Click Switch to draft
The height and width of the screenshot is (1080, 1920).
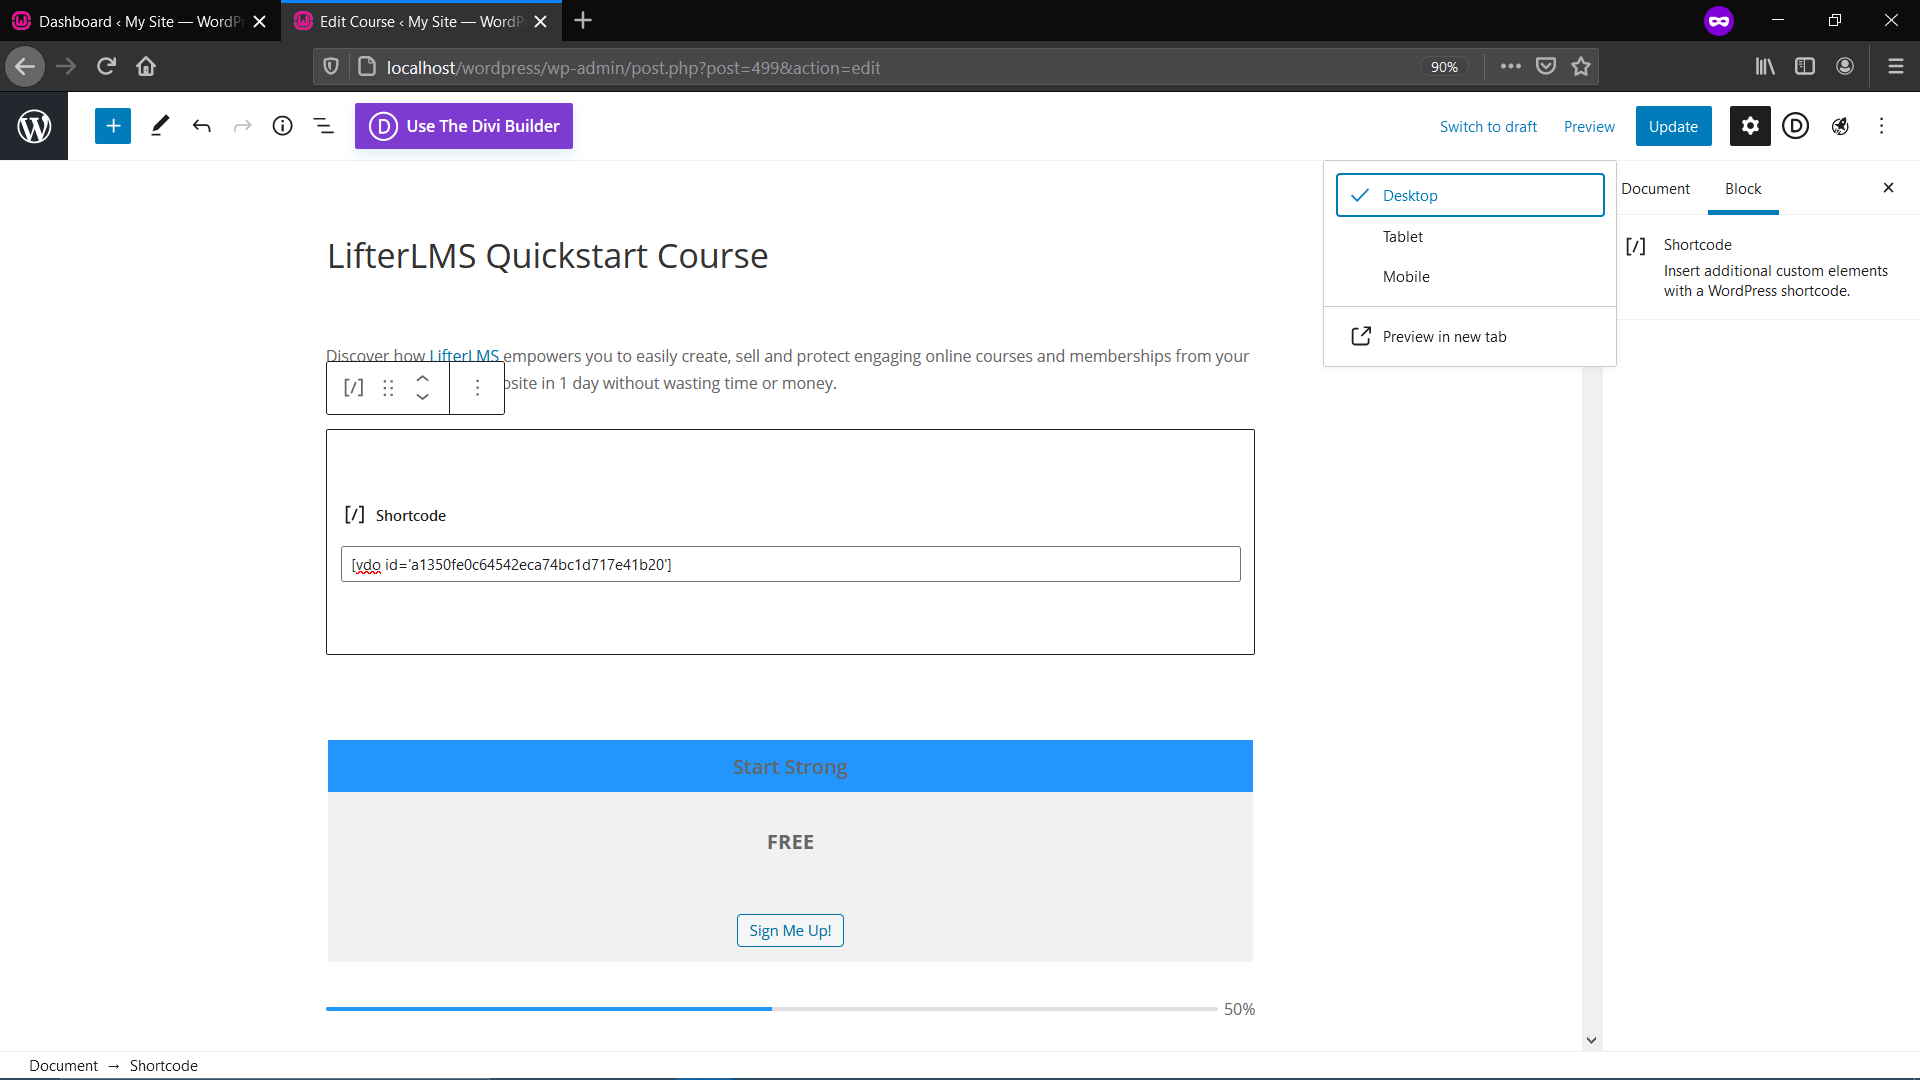[x=1488, y=127]
